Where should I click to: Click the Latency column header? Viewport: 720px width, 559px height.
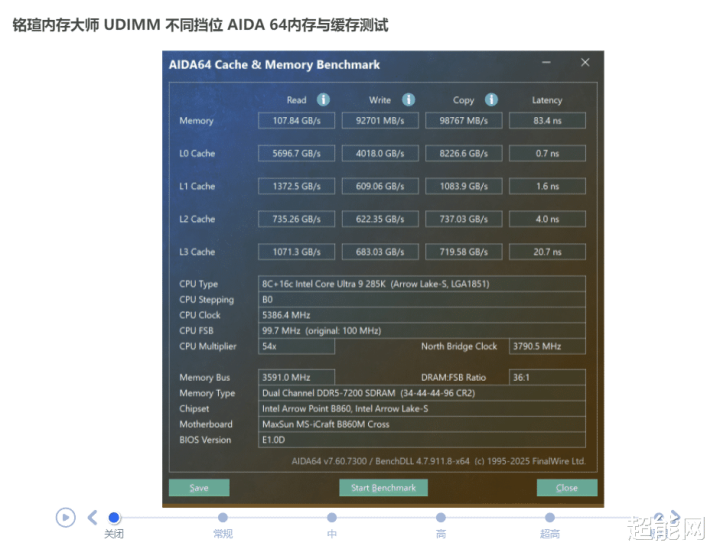[547, 100]
